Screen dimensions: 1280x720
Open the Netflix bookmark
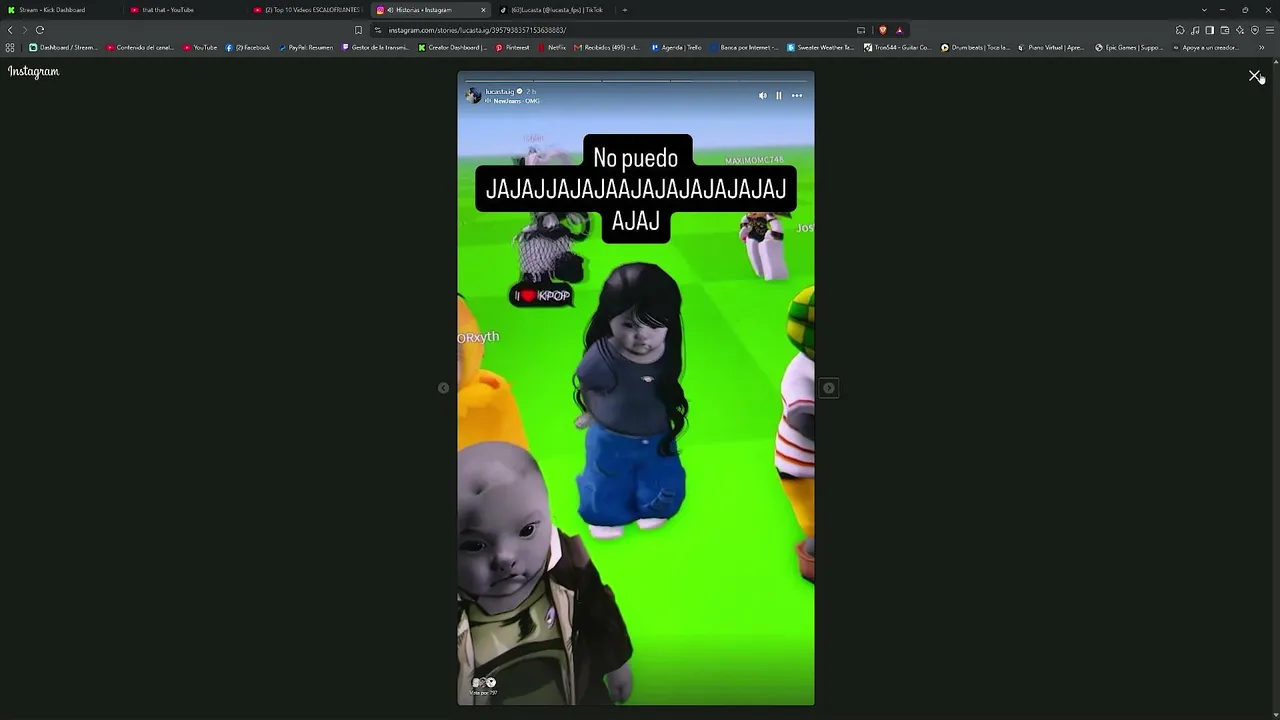[552, 48]
